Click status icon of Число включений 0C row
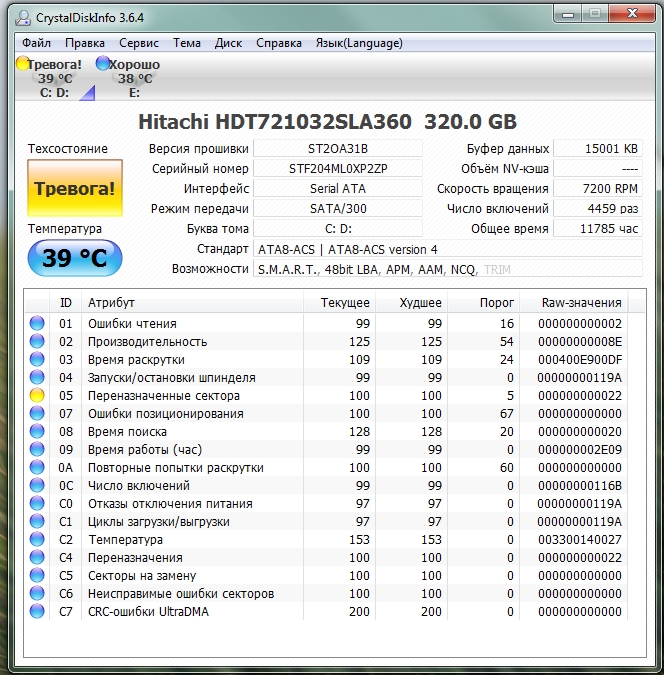Viewport: 664px width, 675px height. 37,486
